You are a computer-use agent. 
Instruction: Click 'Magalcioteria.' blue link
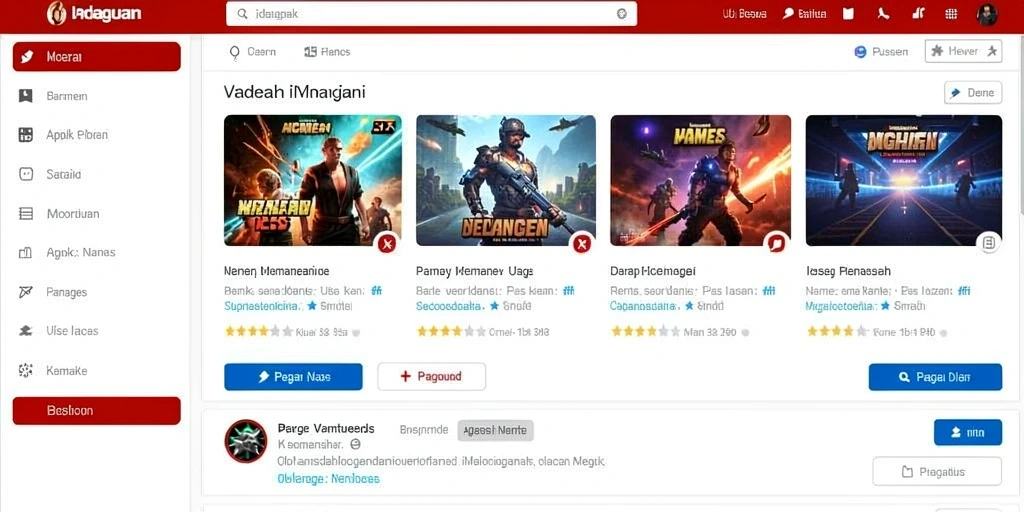point(842,306)
